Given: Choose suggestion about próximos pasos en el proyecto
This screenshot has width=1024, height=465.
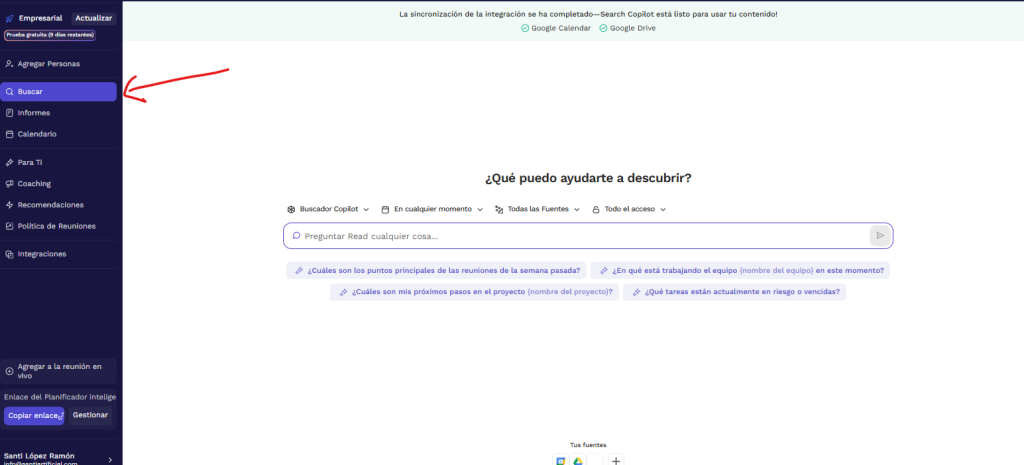Looking at the screenshot, I should (474, 292).
